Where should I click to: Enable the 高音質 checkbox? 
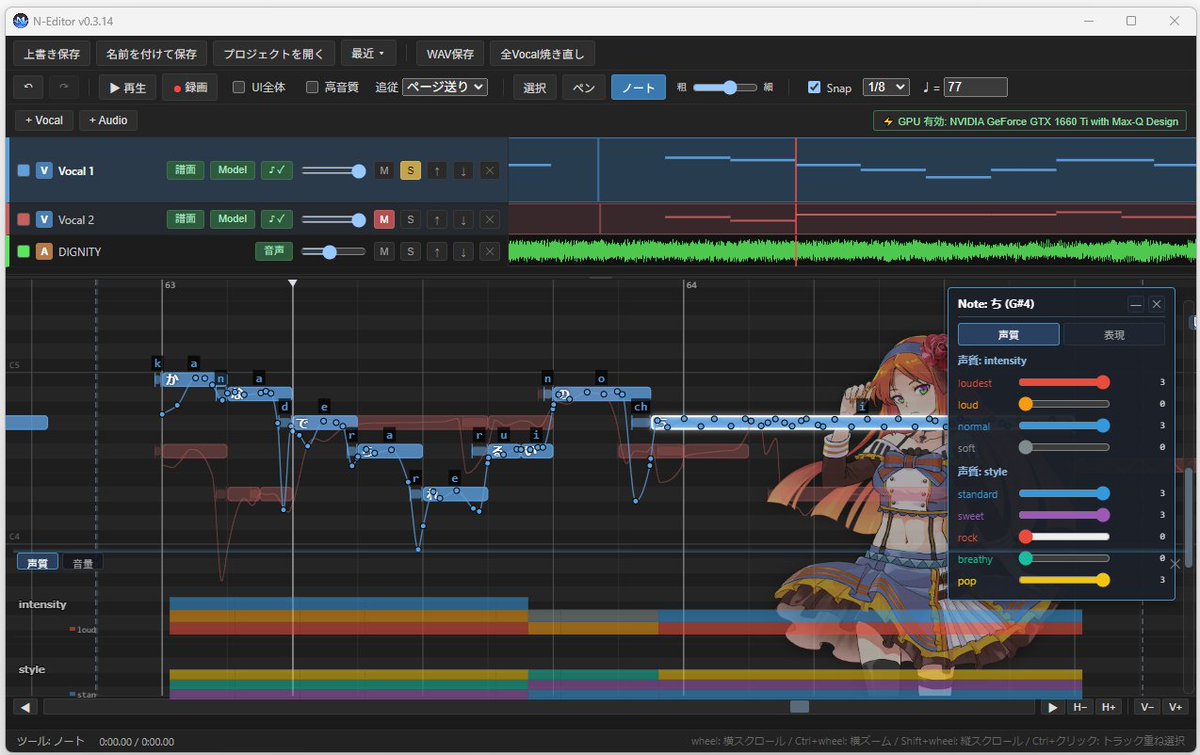point(312,87)
